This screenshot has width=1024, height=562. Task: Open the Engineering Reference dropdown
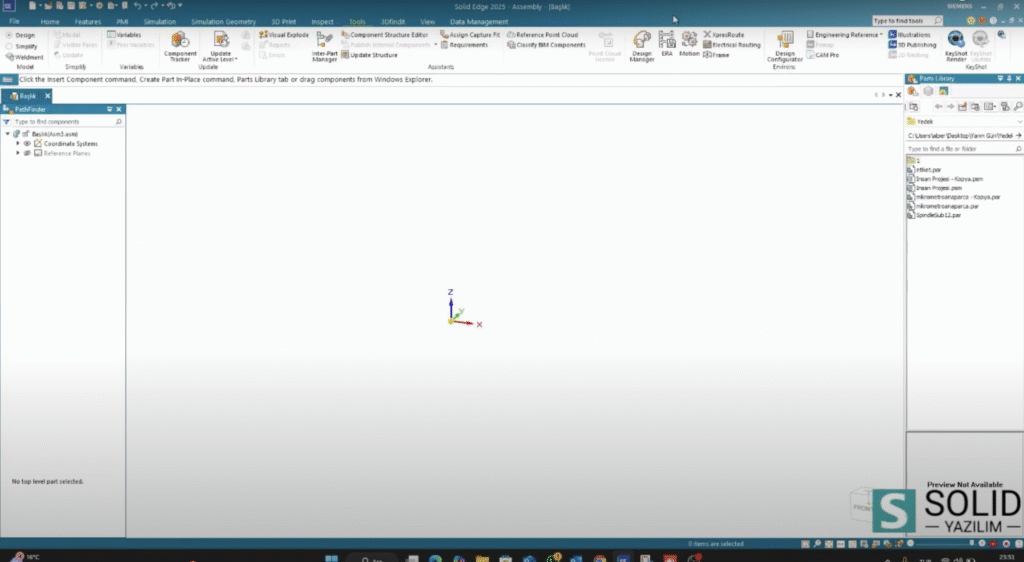(x=880, y=35)
